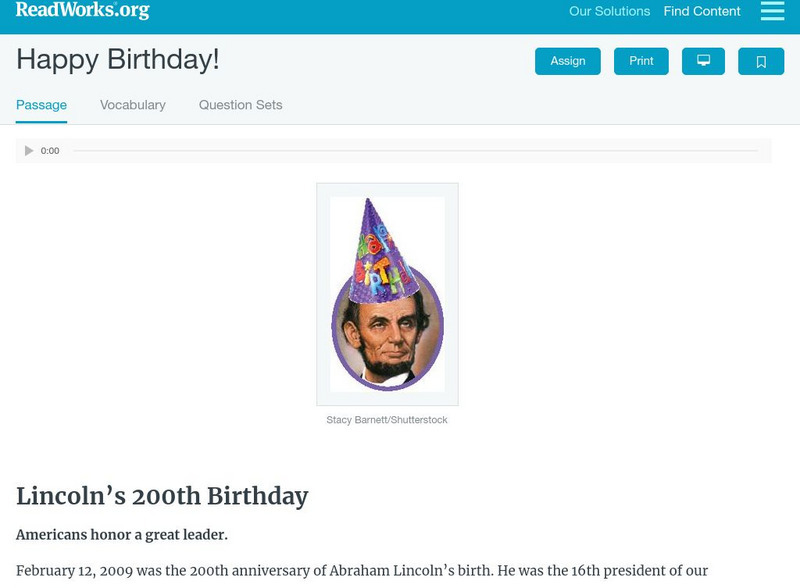Click the Print button
The image size is (800, 588).
(x=641, y=61)
